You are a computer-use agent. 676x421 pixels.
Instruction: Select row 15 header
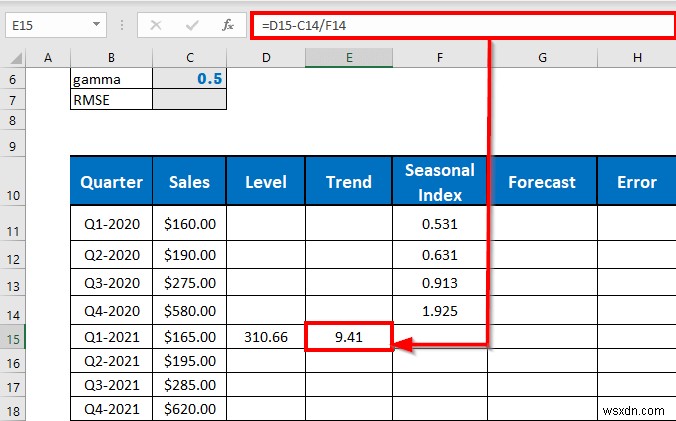(13, 339)
